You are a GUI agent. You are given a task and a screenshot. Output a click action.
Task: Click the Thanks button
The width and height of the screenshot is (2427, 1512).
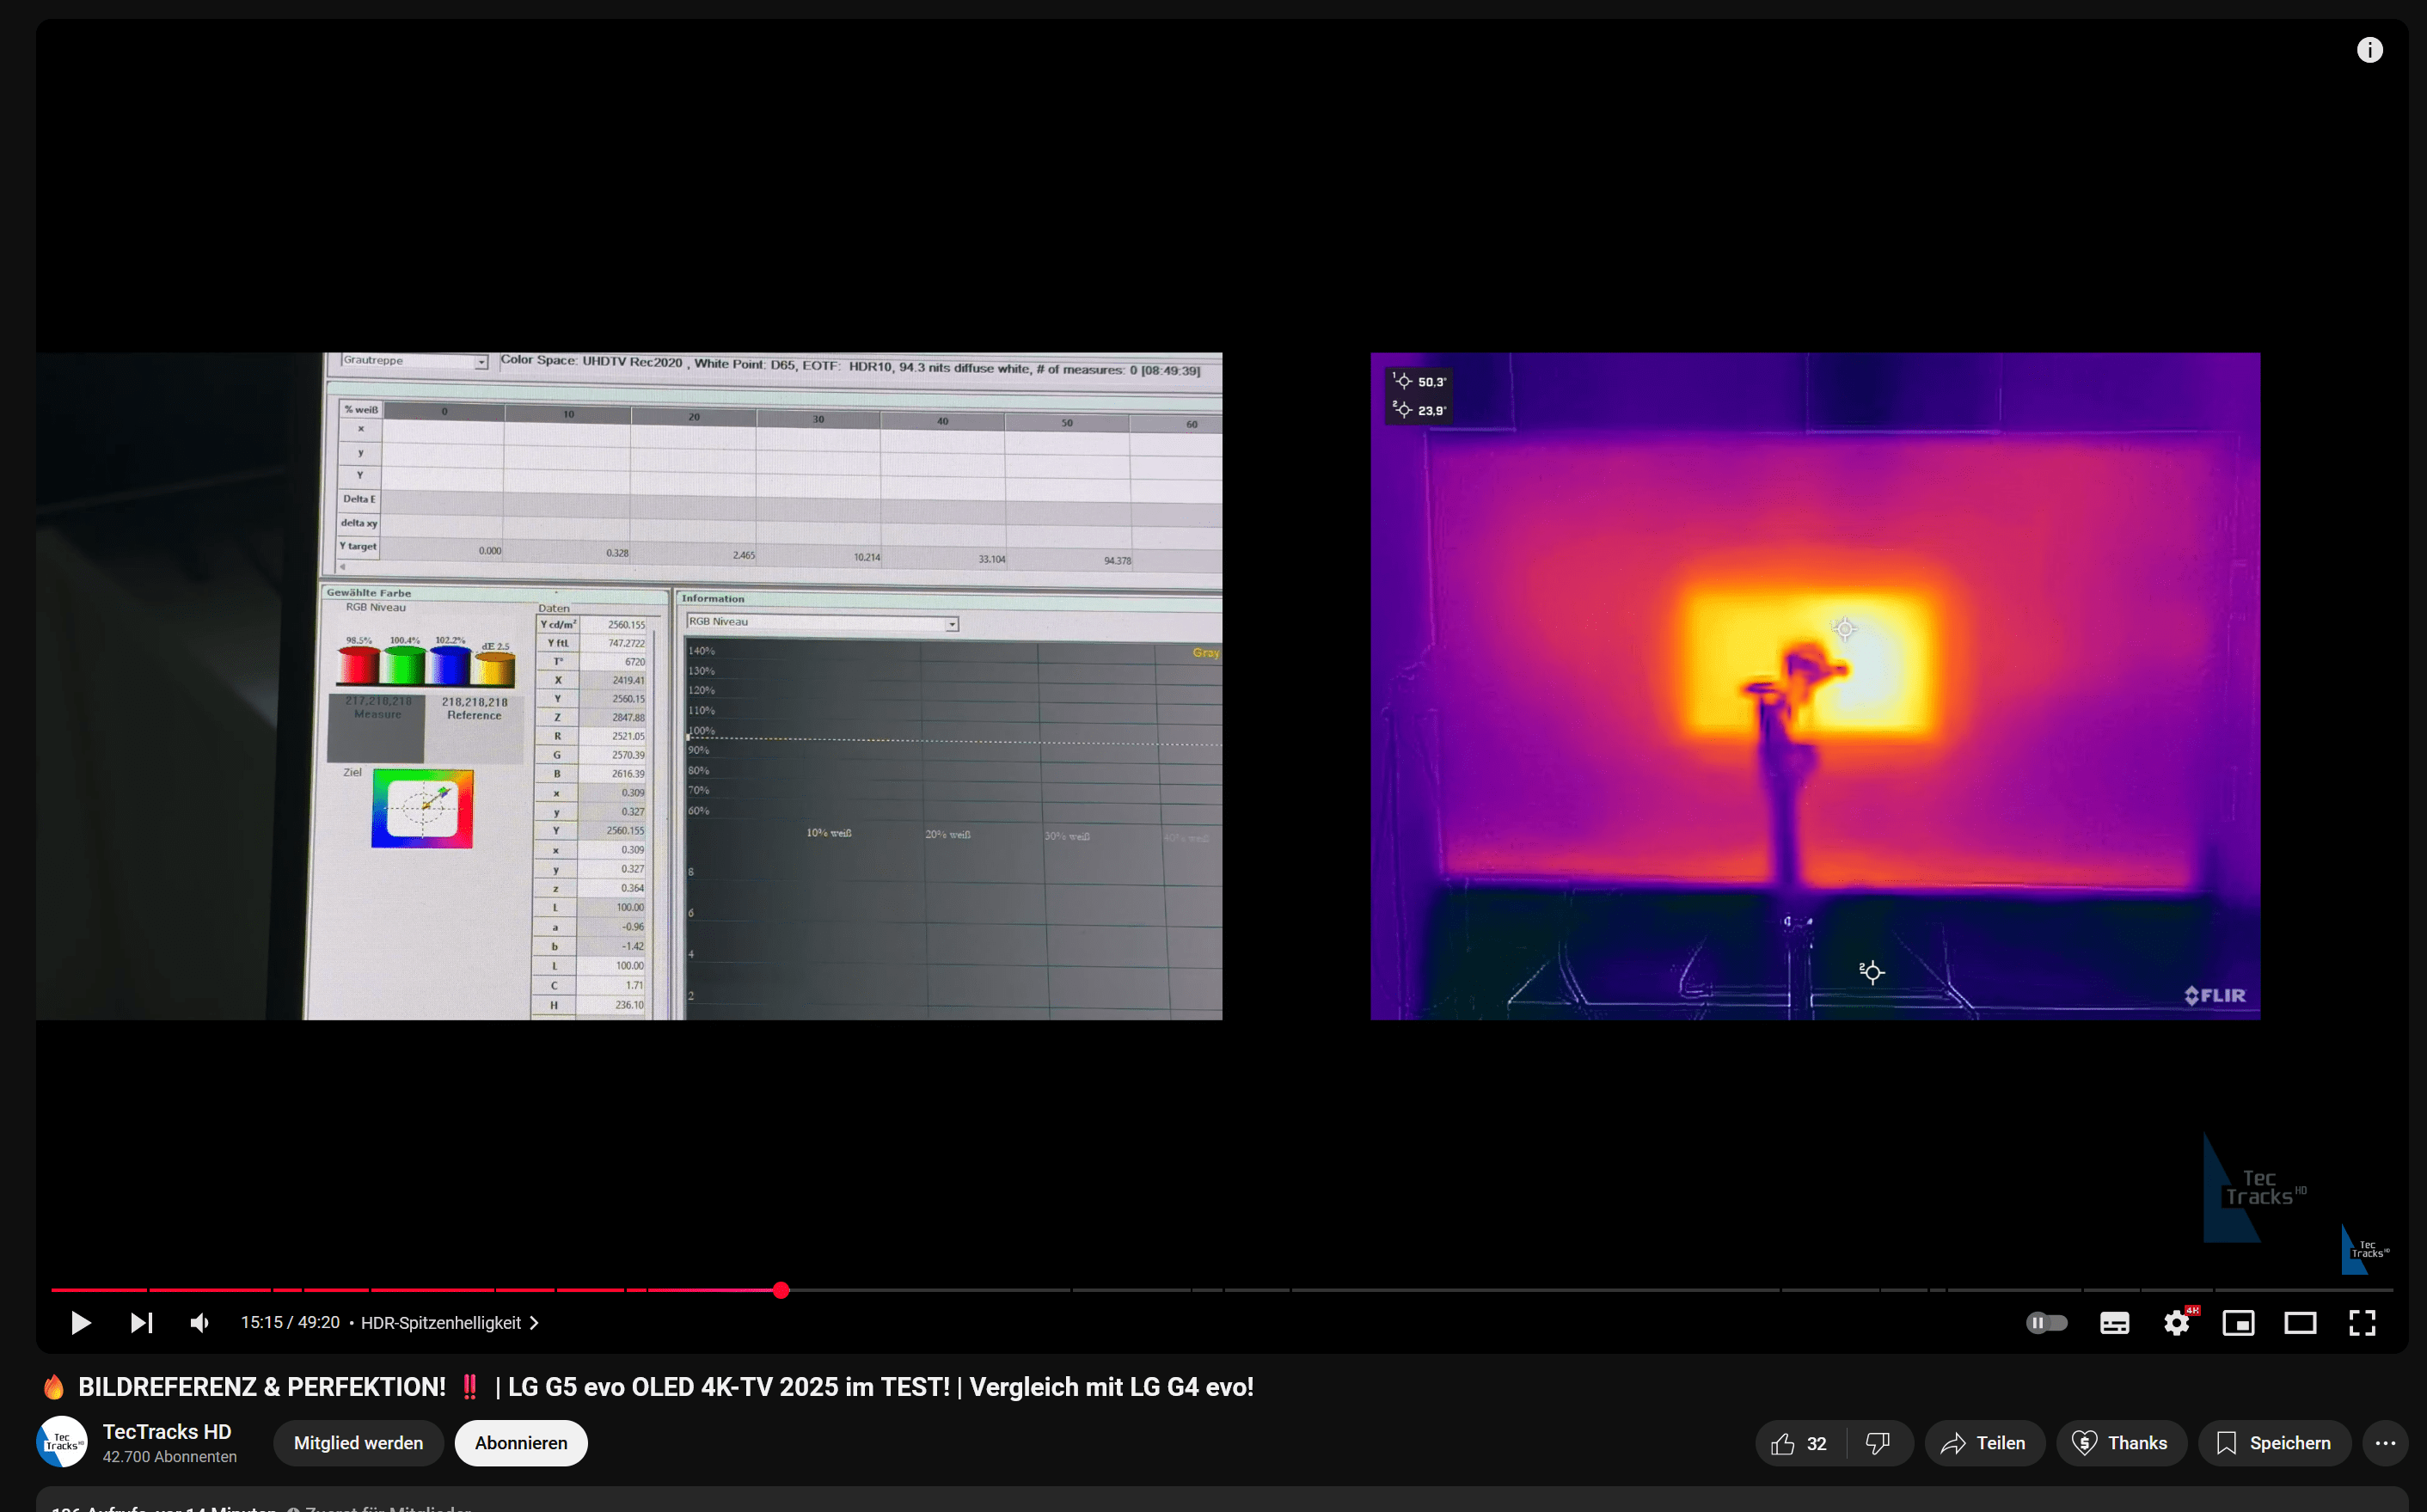coord(2120,1443)
